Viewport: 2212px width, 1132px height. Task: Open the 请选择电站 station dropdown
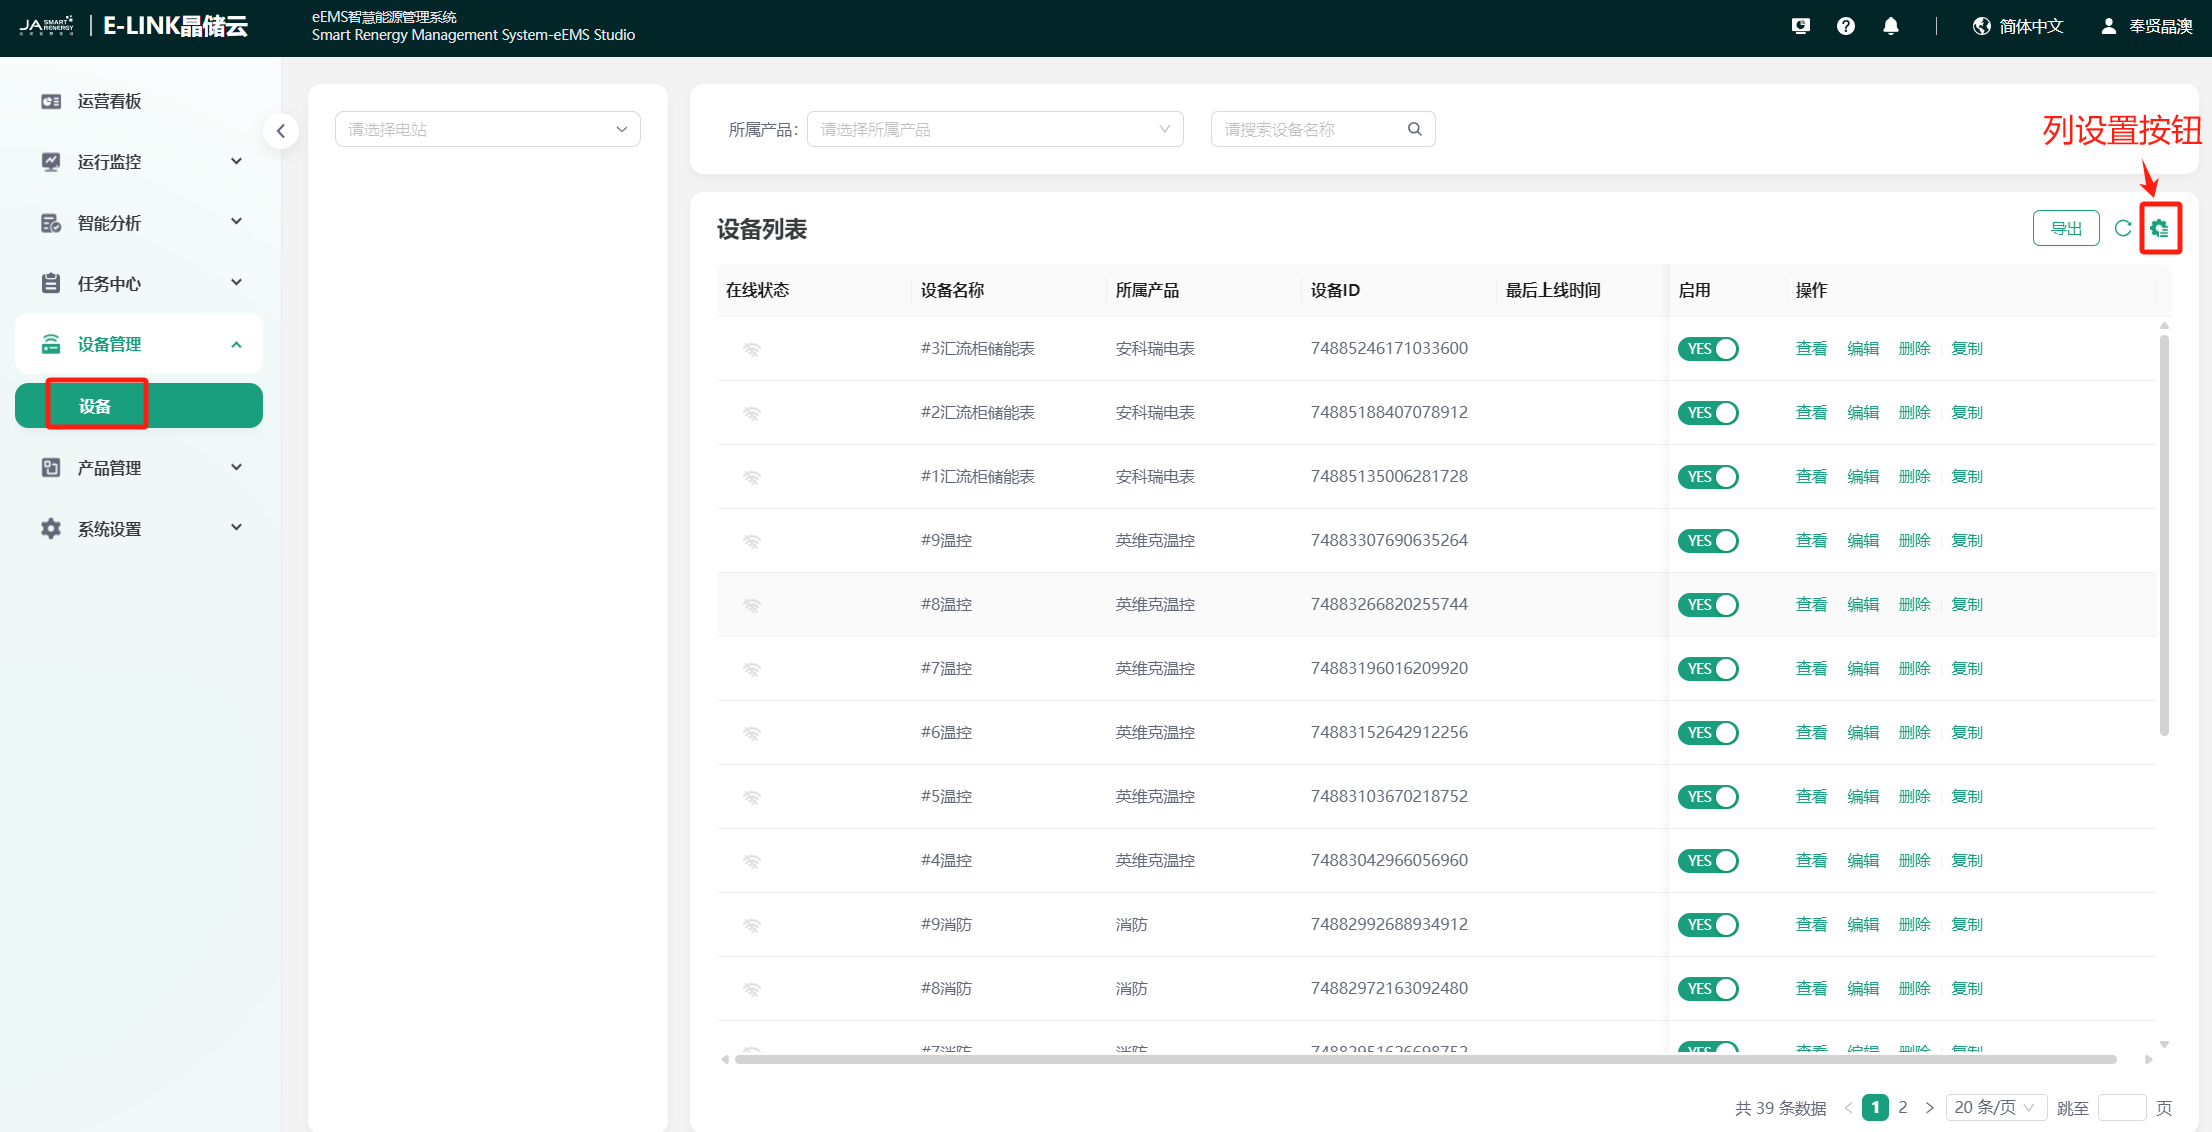coord(487,129)
